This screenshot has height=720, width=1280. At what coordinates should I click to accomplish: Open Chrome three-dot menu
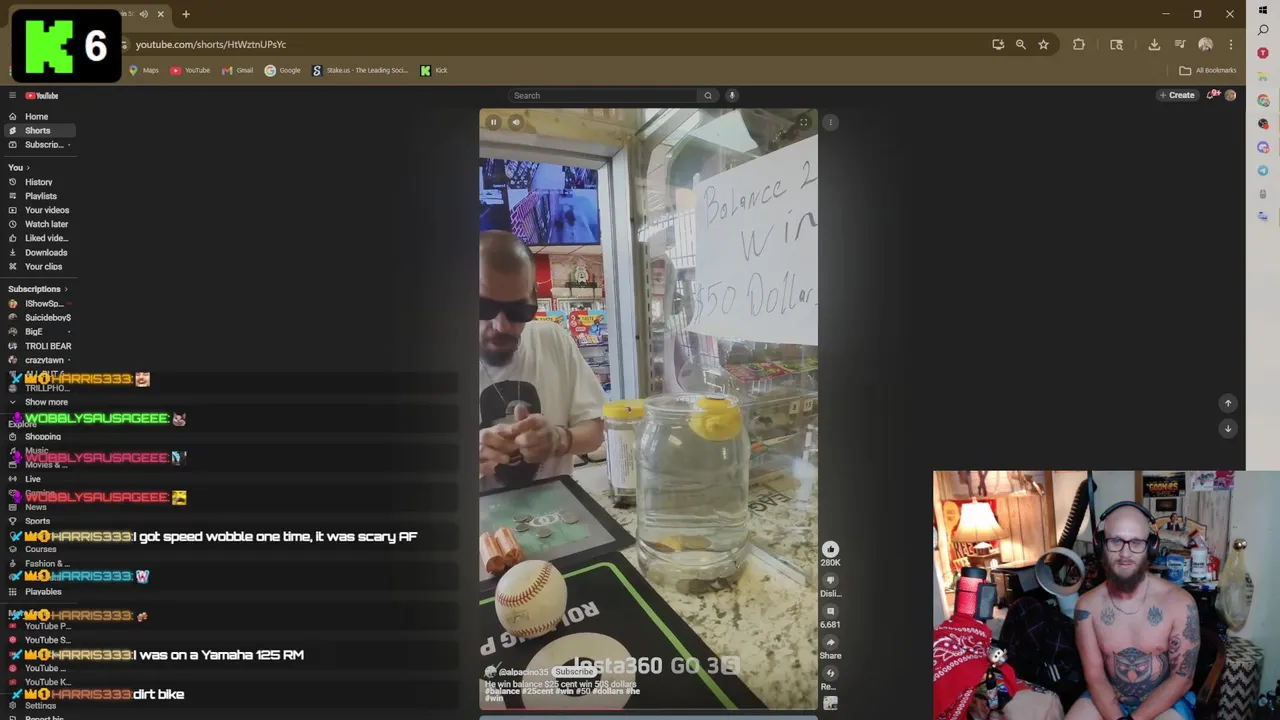click(1231, 45)
